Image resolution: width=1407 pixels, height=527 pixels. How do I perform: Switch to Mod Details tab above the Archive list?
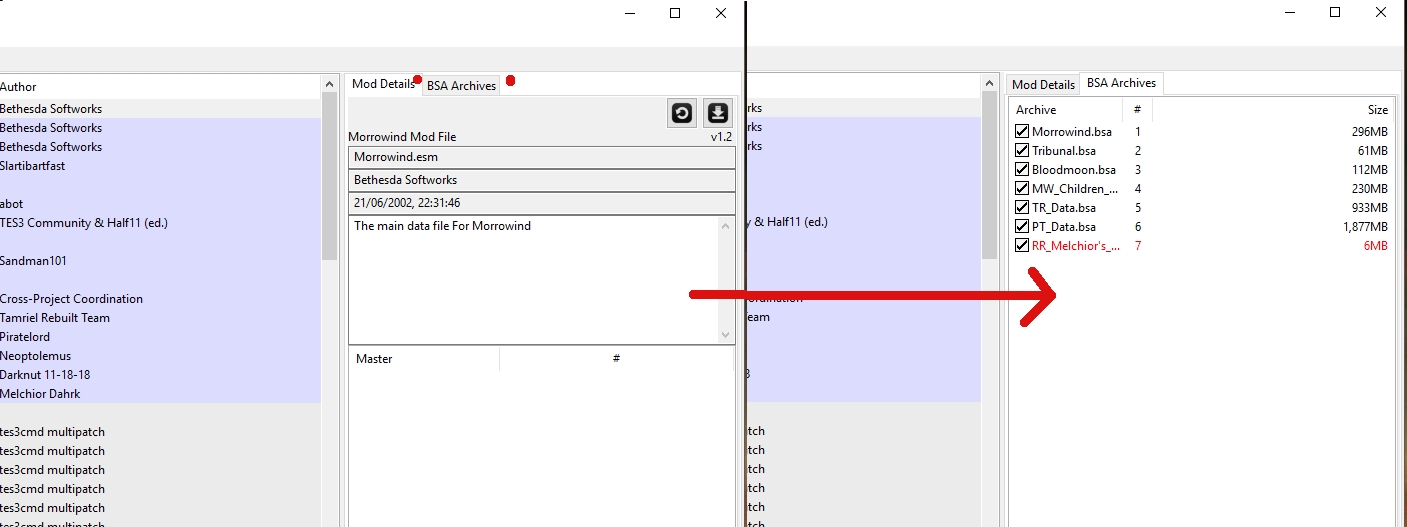click(1043, 85)
